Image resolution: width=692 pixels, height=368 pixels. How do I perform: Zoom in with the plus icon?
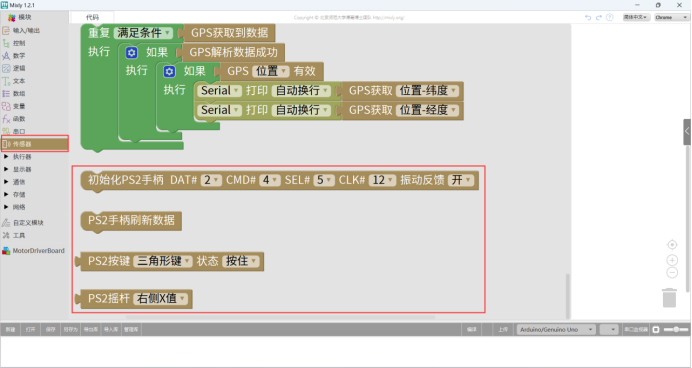pos(672,260)
